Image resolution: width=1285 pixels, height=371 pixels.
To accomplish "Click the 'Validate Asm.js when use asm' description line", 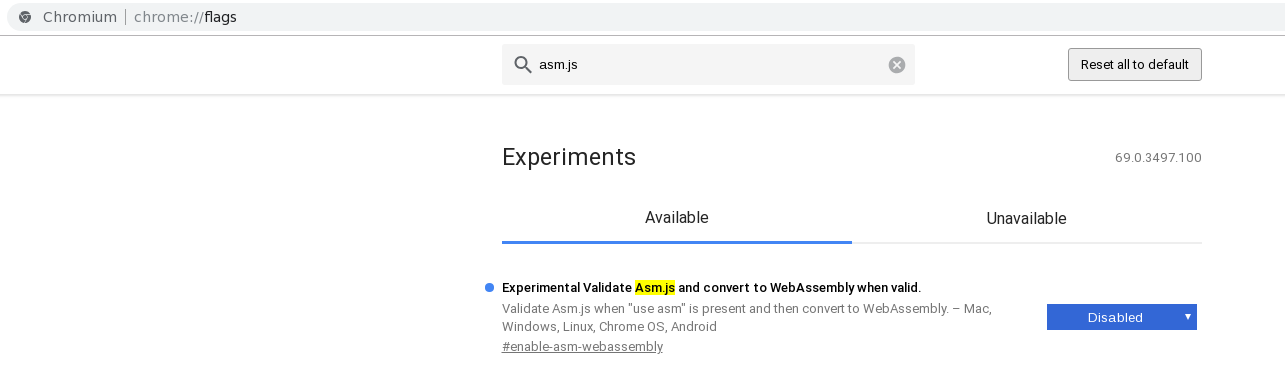I will 746,308.
